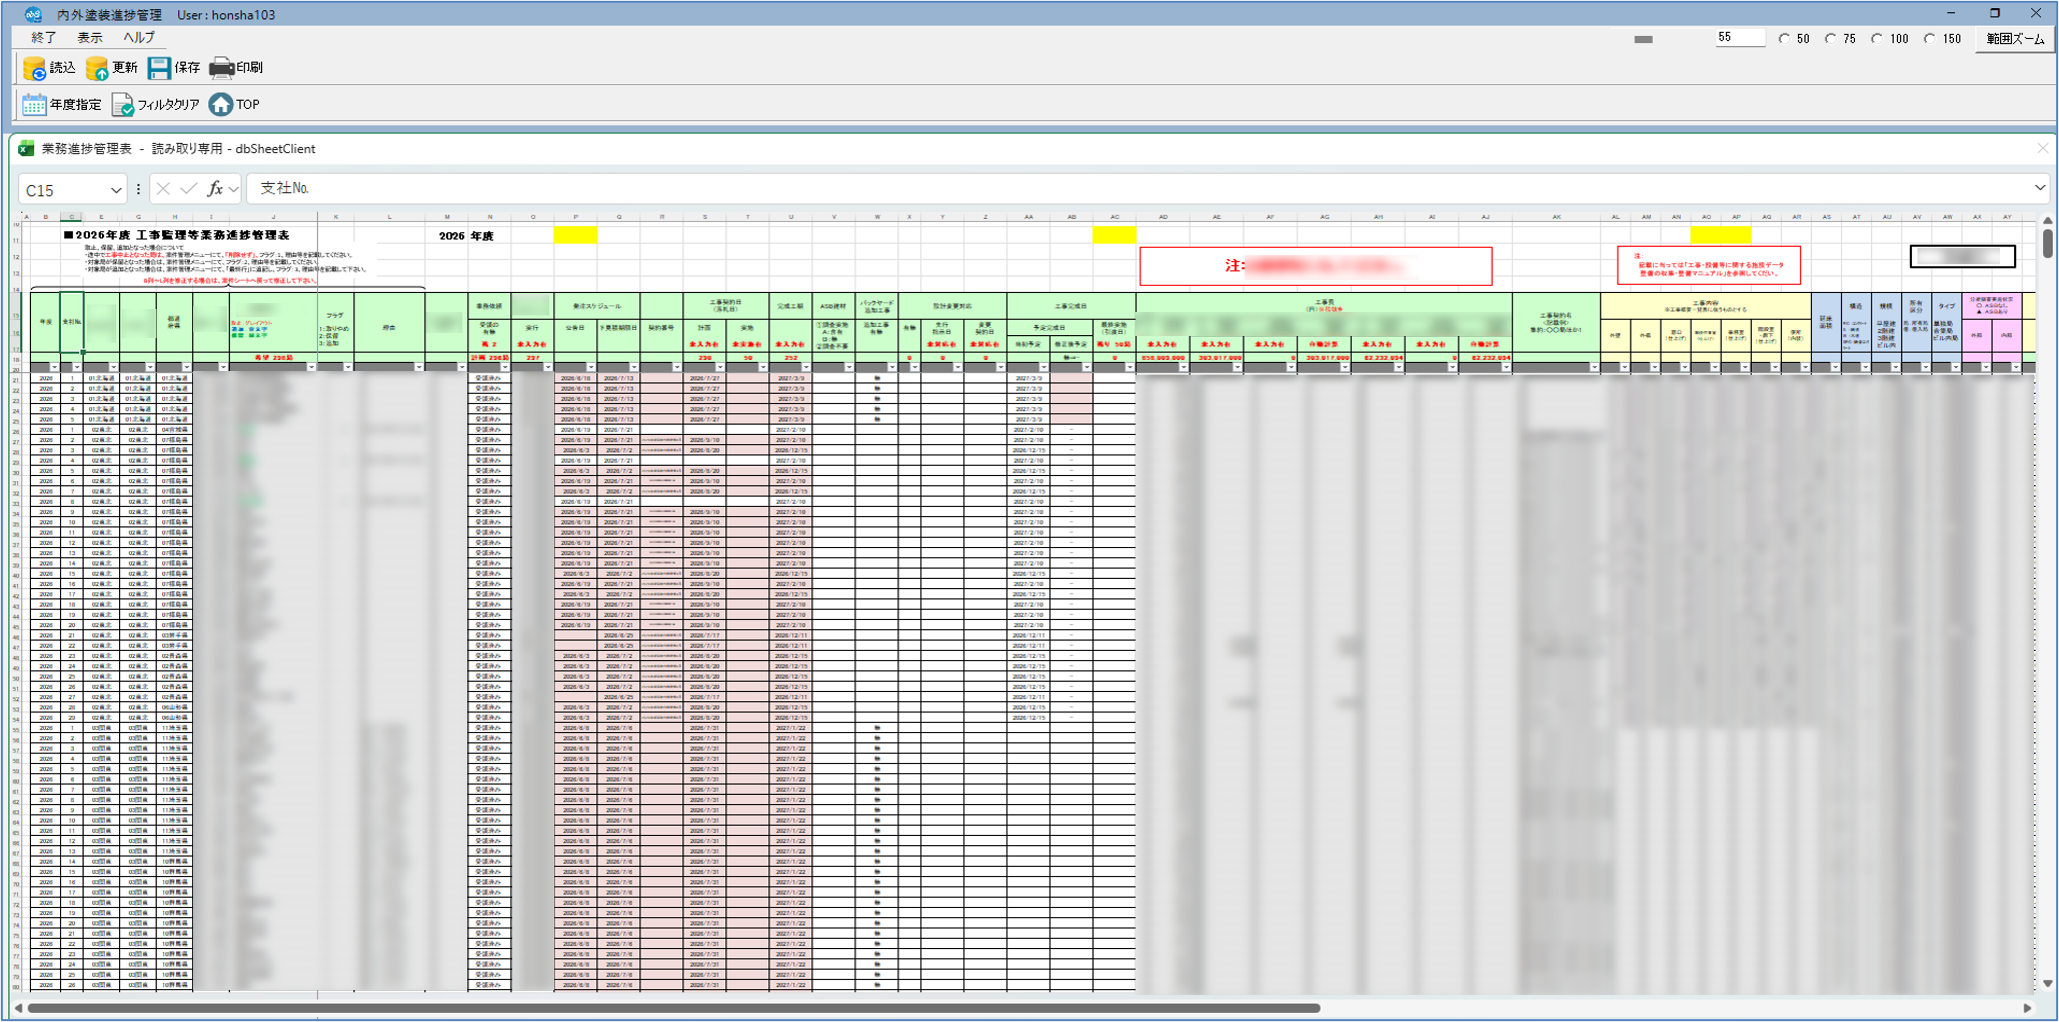
Task: Expand the formula bar chevron
Action: pyautogui.click(x=2039, y=188)
